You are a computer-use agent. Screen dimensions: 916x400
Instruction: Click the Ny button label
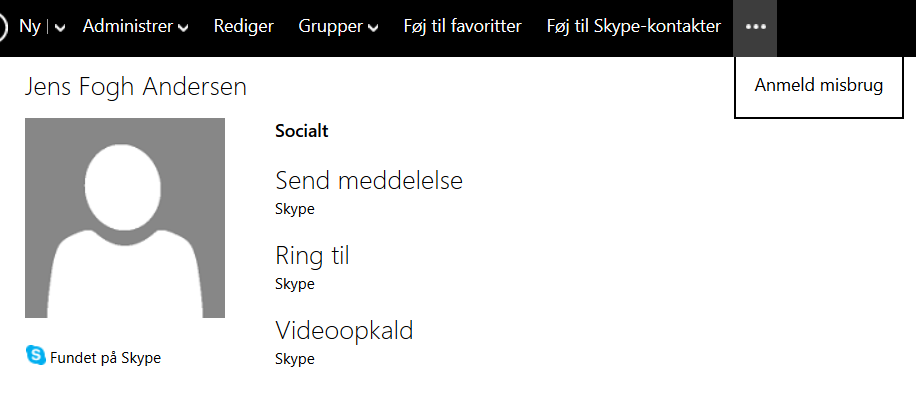29,27
